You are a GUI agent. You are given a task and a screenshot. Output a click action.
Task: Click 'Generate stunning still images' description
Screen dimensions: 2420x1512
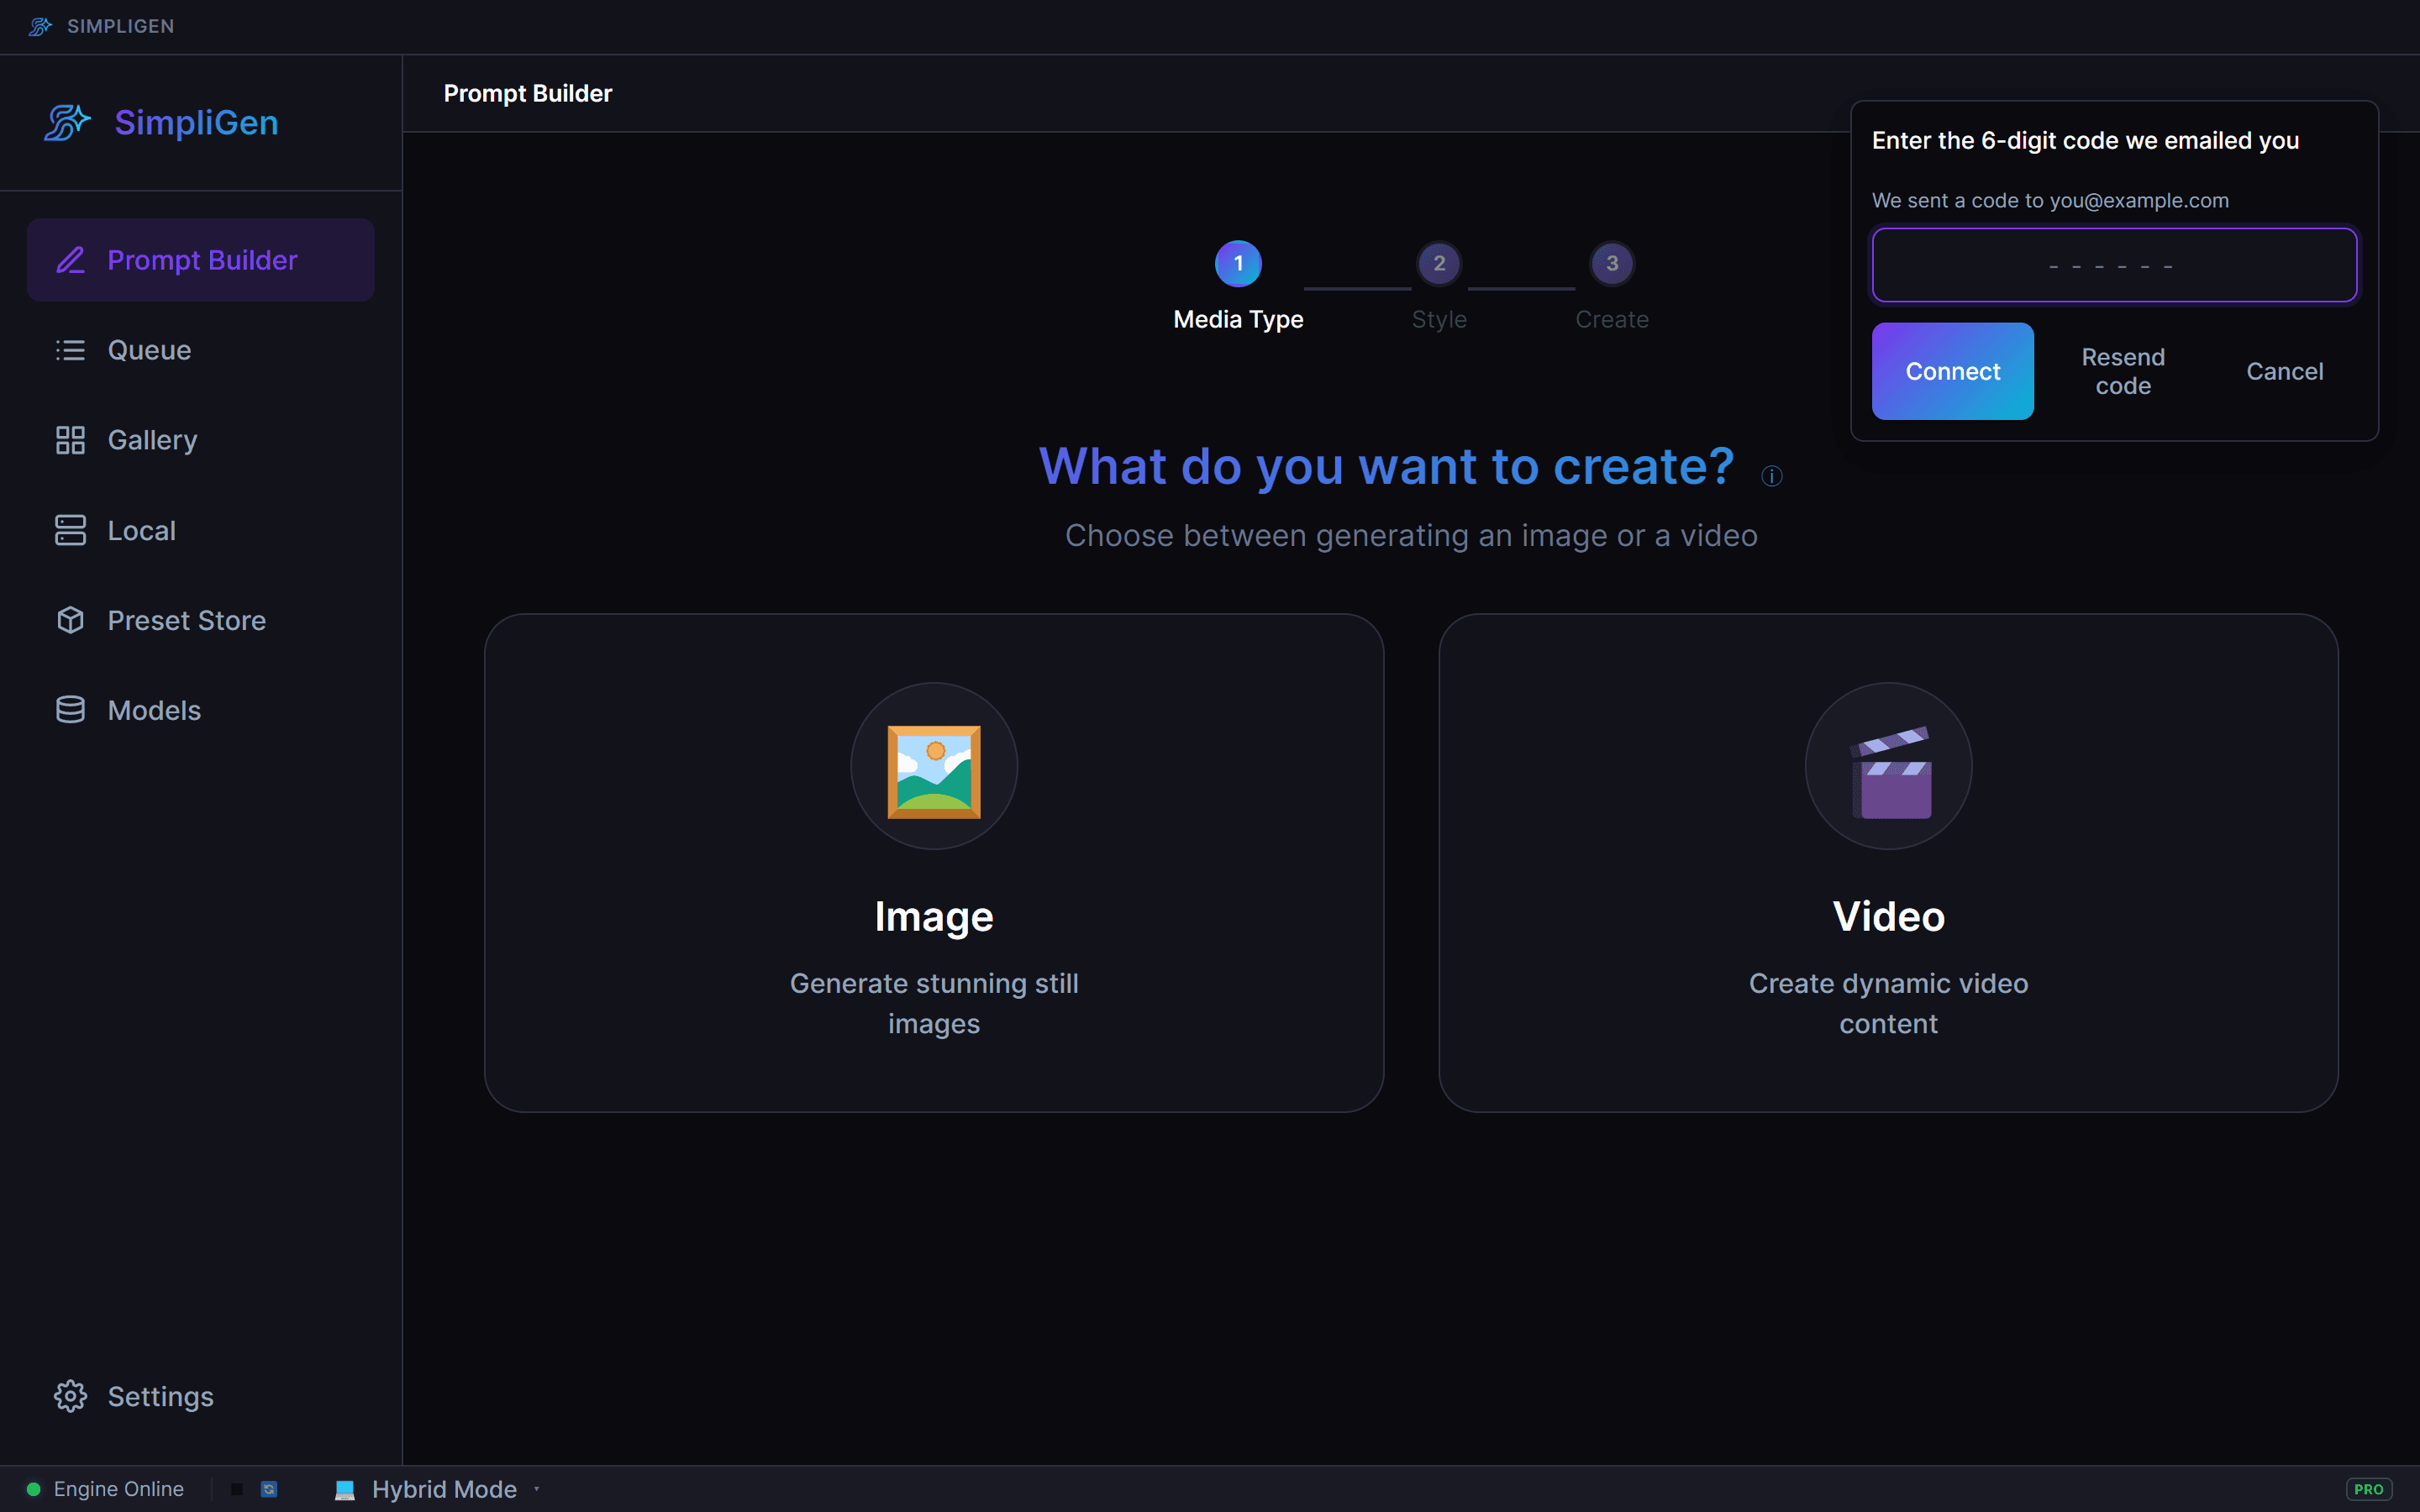[934, 1003]
